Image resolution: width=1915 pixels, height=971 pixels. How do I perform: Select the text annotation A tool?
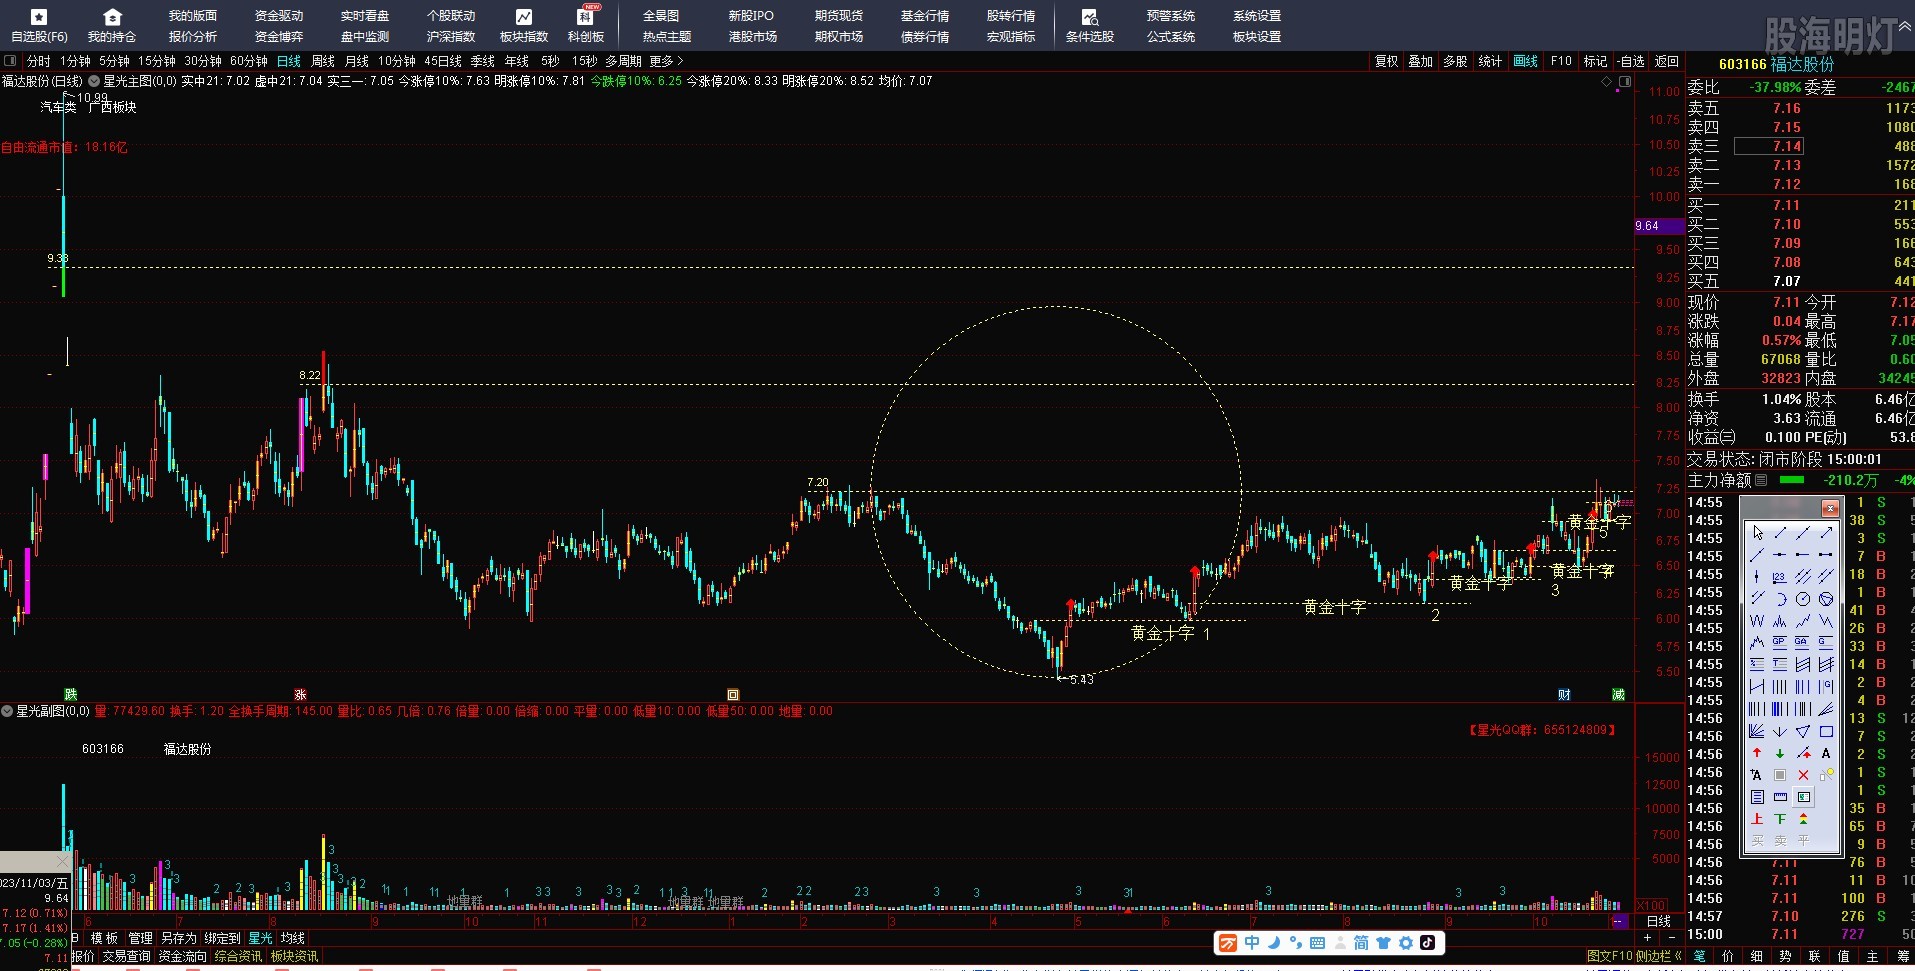click(x=1826, y=752)
